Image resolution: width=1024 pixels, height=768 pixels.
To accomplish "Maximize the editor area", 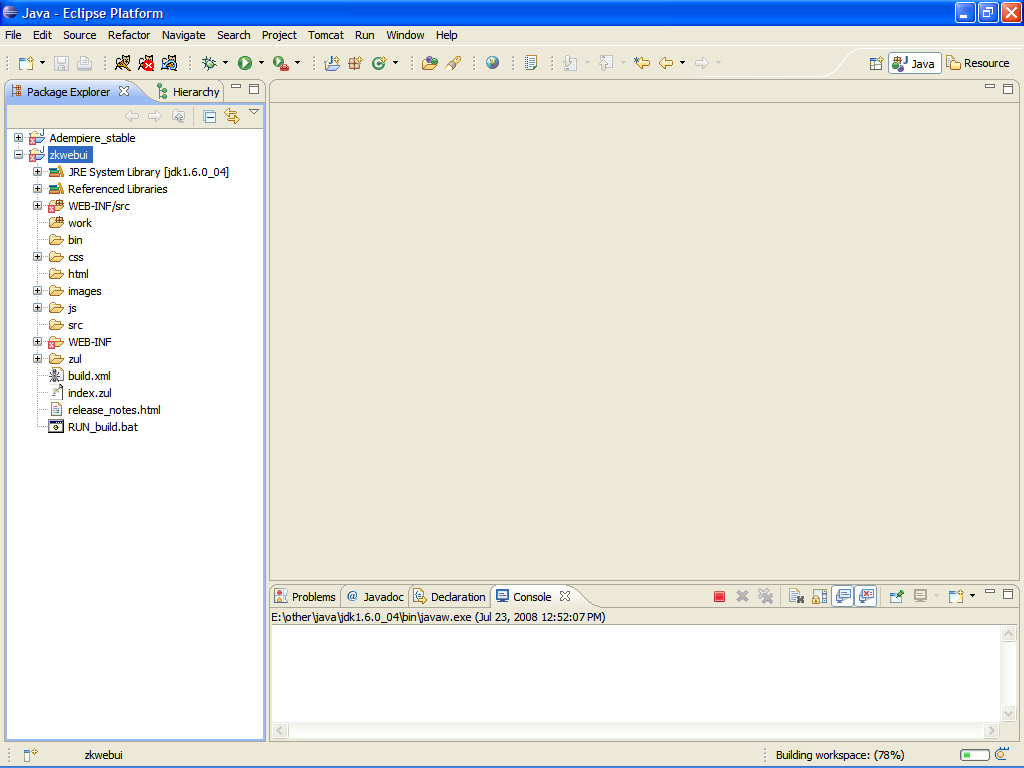I will pyautogui.click(x=1008, y=89).
